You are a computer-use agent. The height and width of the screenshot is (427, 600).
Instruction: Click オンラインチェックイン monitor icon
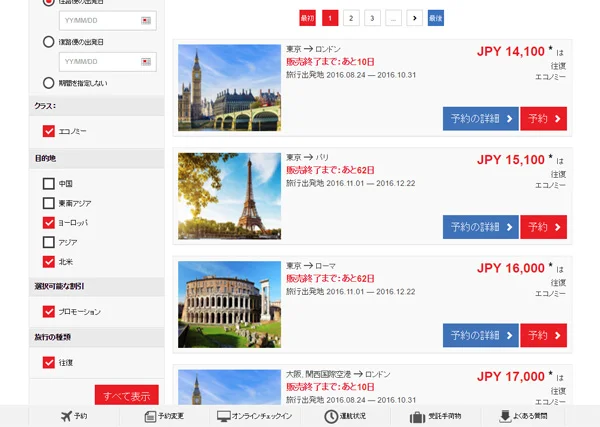(223, 416)
